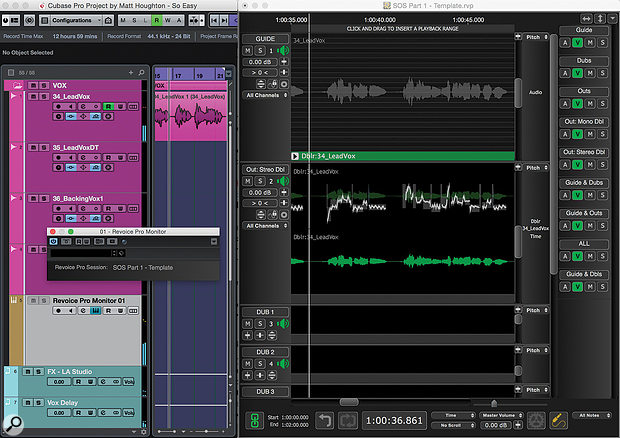Image resolution: width=620 pixels, height=438 pixels.
Task: Select the 35_LeadVoxDT track in Cubase
Action: (x=76, y=147)
